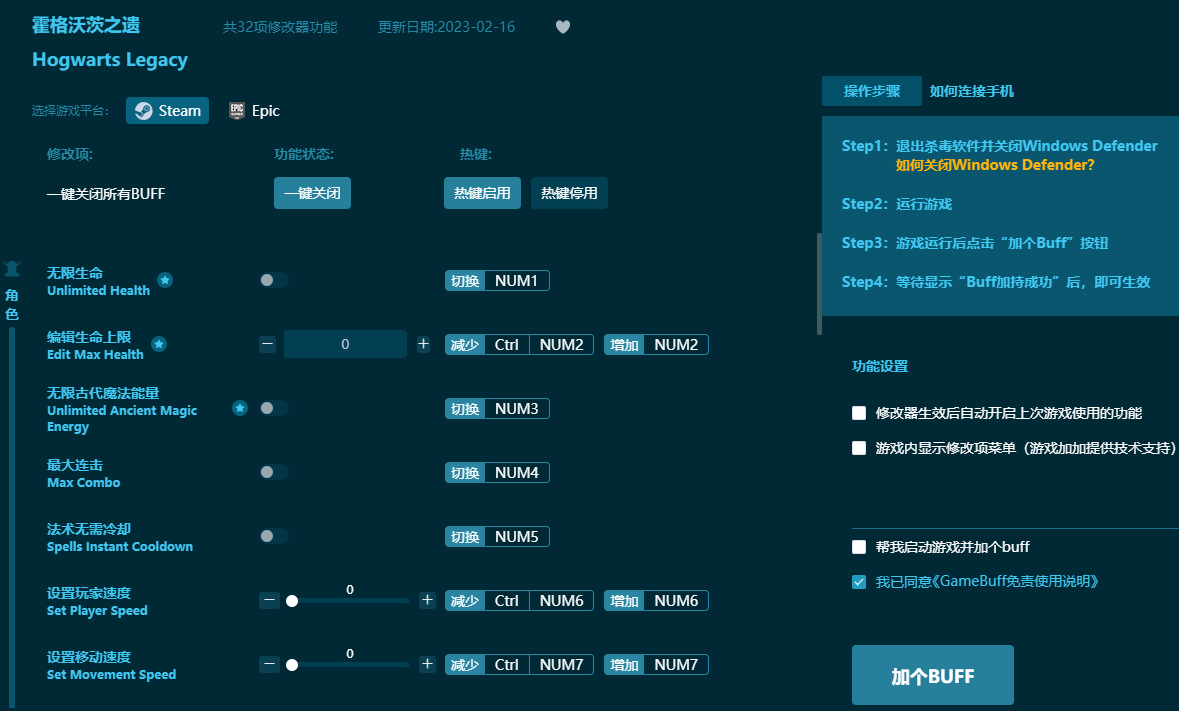Check auto-enable last used functions option
The height and width of the screenshot is (711, 1179).
pyautogui.click(x=859, y=413)
